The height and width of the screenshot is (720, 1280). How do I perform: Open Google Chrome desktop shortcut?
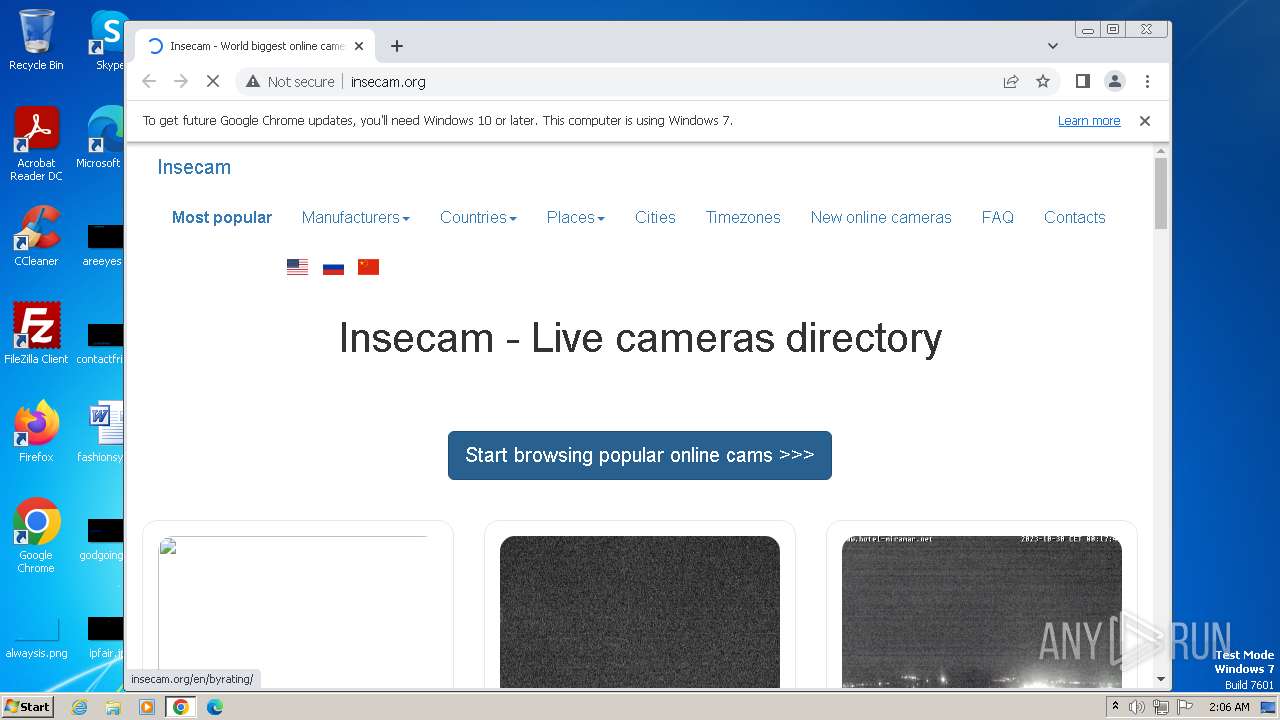[x=36, y=535]
